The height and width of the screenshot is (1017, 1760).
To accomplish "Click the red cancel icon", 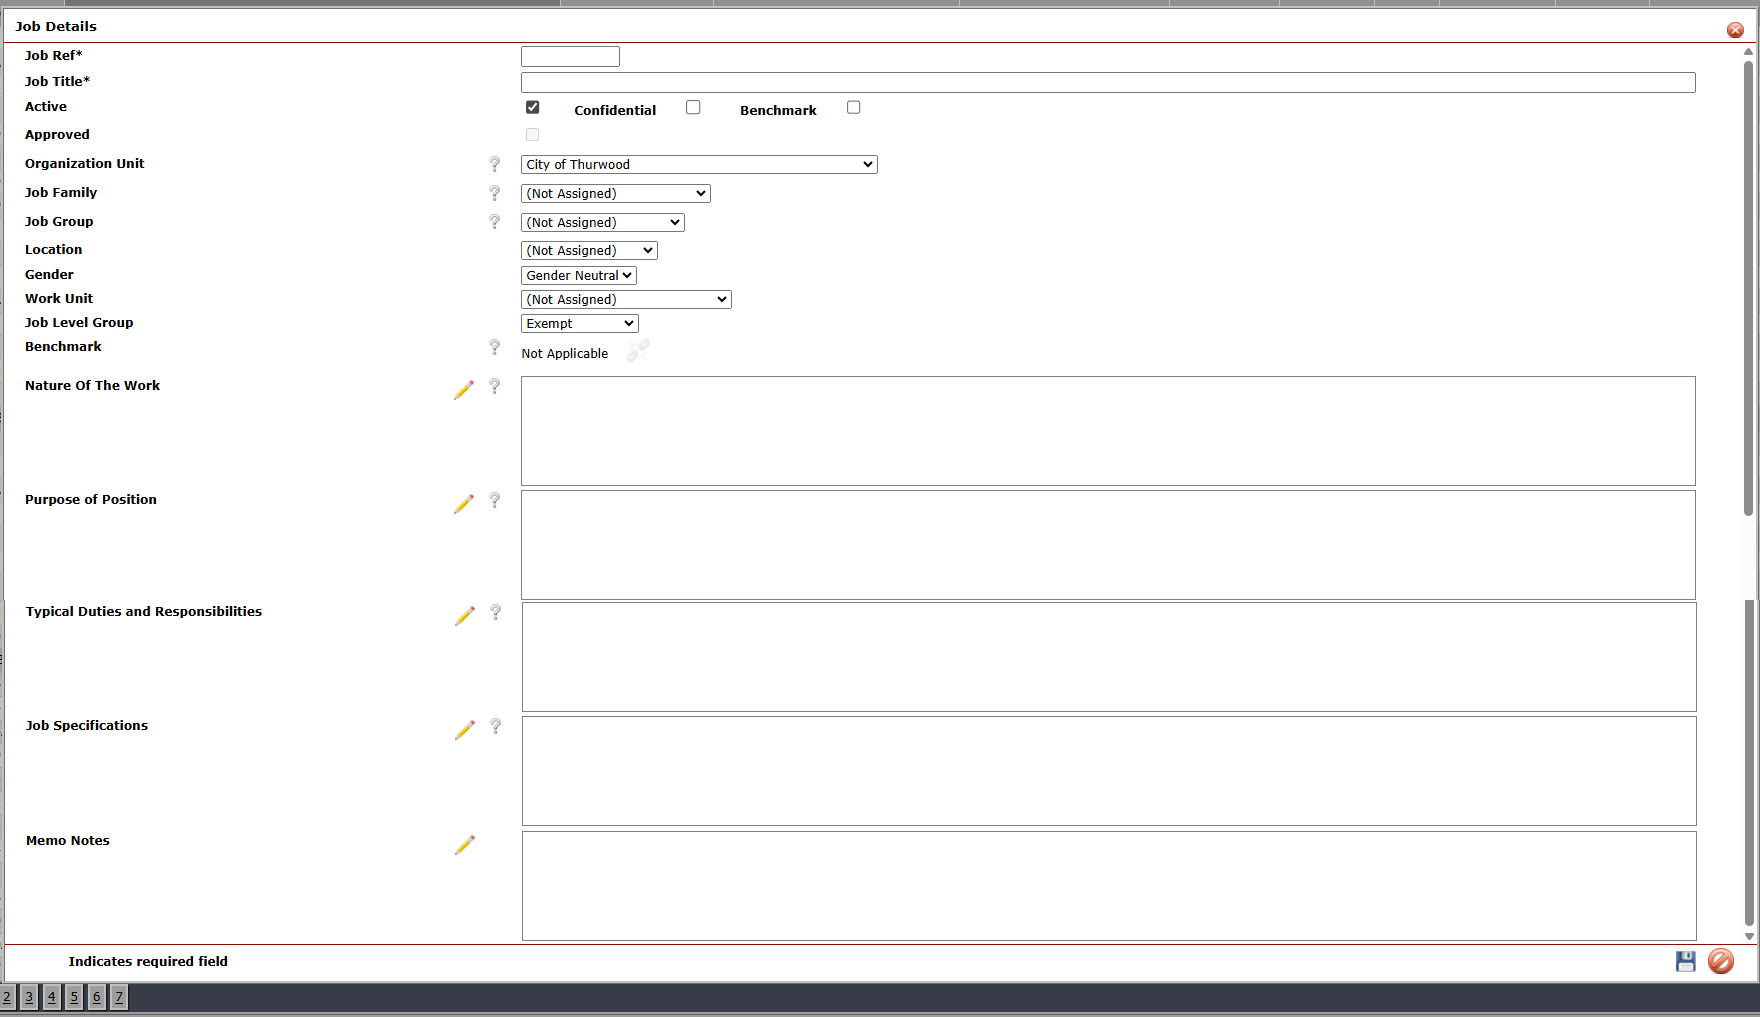I will coord(1720,961).
